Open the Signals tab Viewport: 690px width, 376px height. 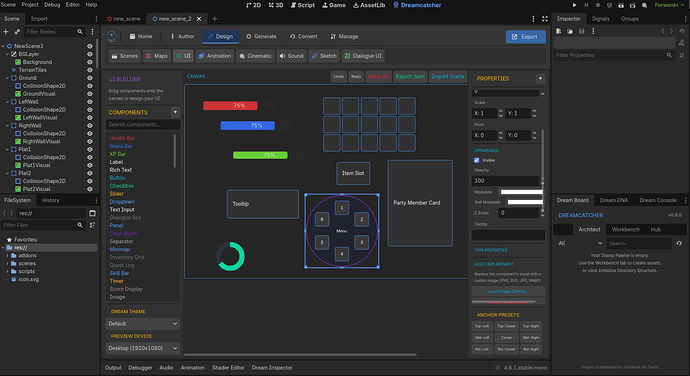pos(601,18)
